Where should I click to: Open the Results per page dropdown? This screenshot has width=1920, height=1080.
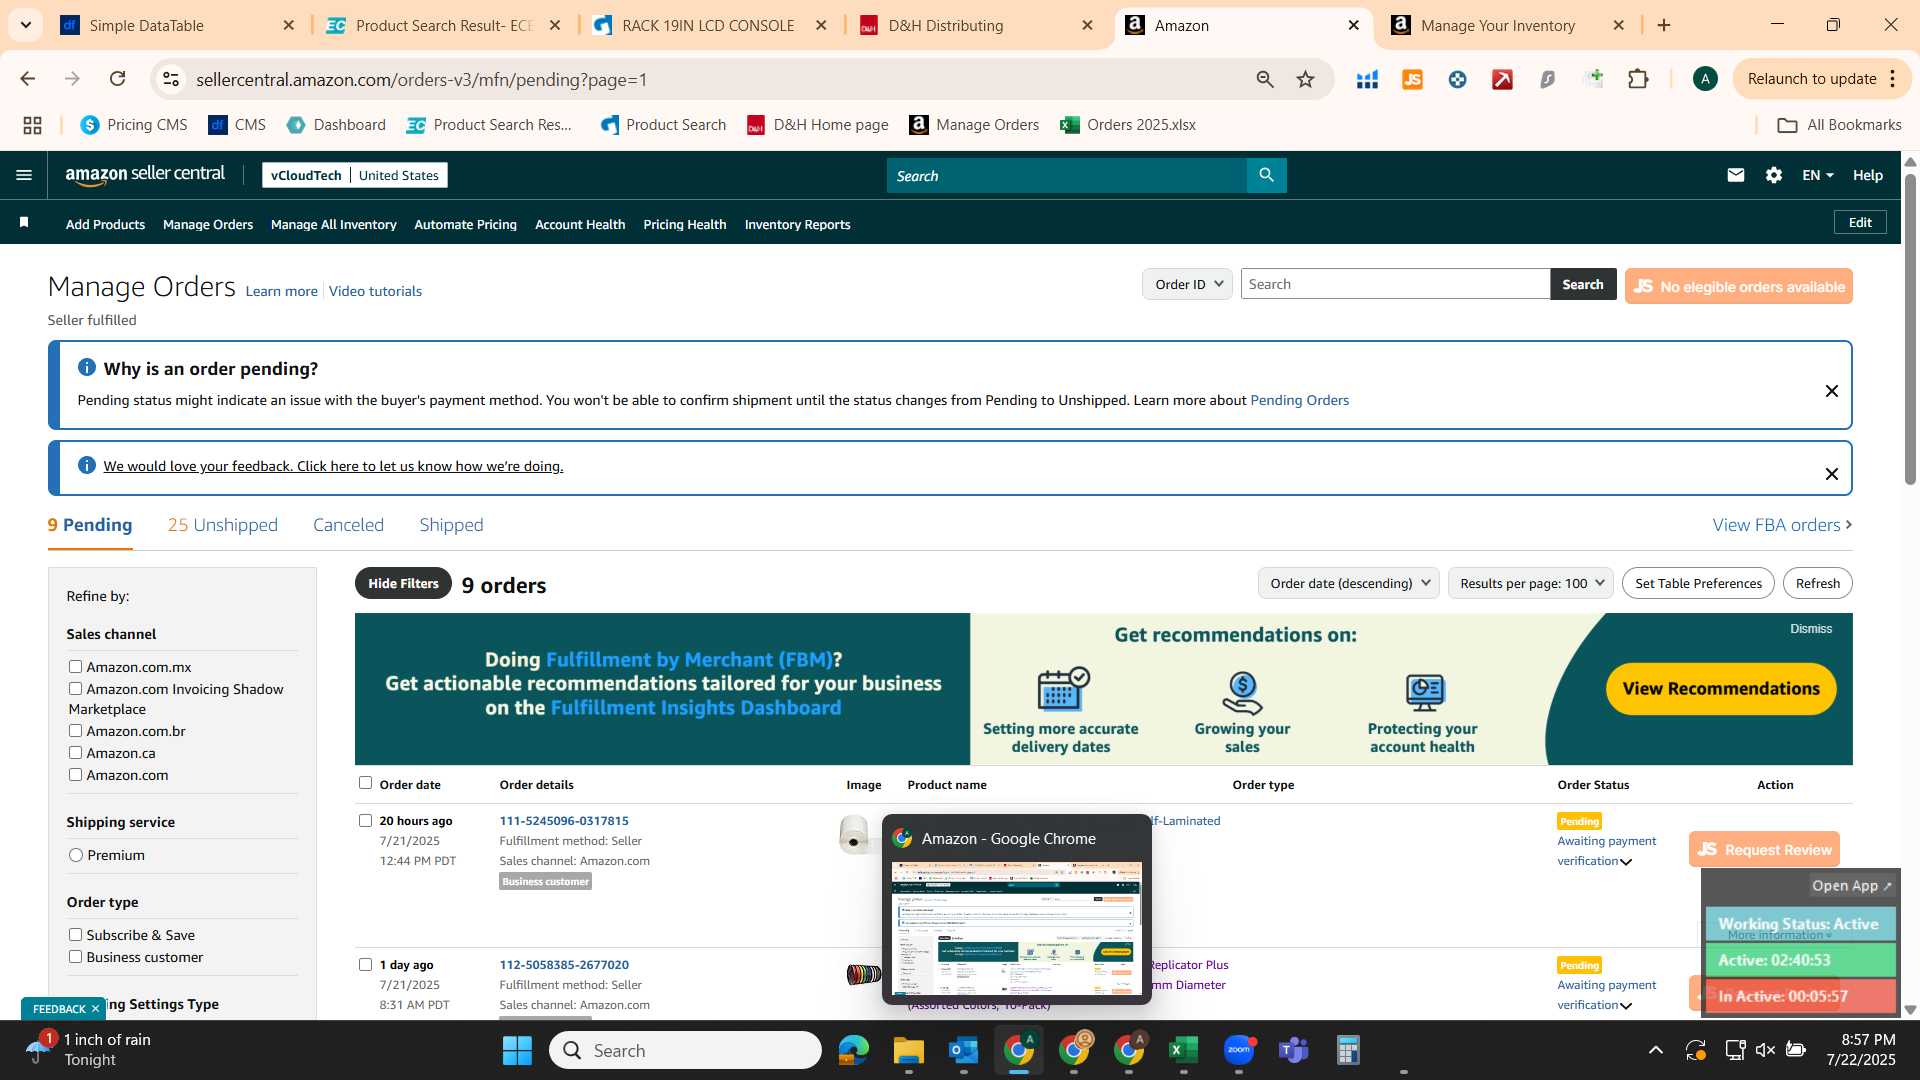(1530, 583)
